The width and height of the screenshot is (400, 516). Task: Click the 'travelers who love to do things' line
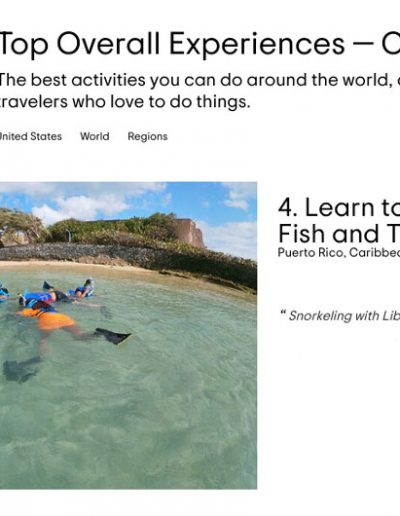[125, 102]
